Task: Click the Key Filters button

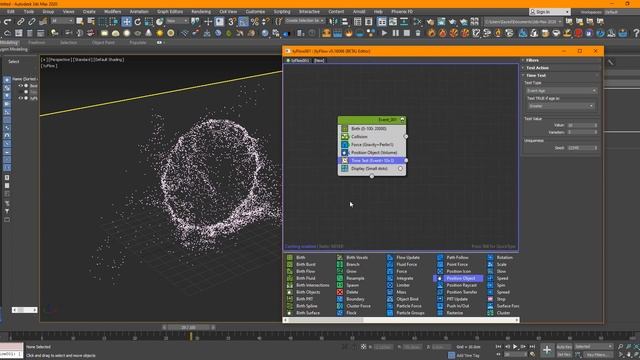Action: tap(597, 355)
